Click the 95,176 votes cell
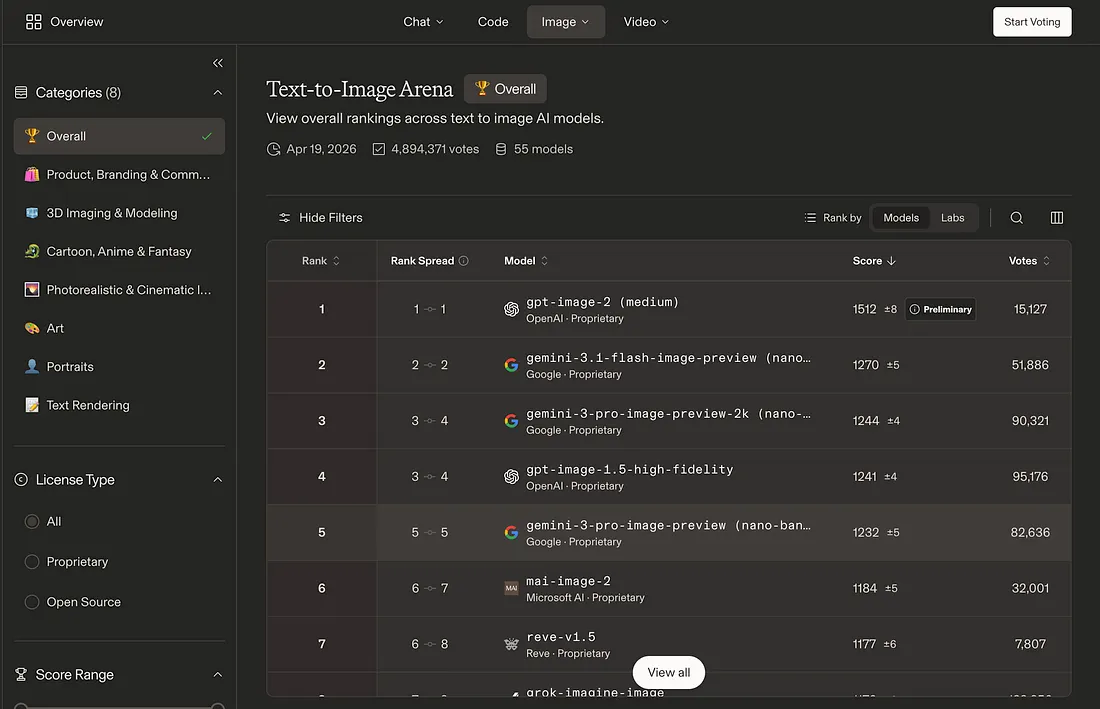The height and width of the screenshot is (709, 1100). coord(1030,477)
